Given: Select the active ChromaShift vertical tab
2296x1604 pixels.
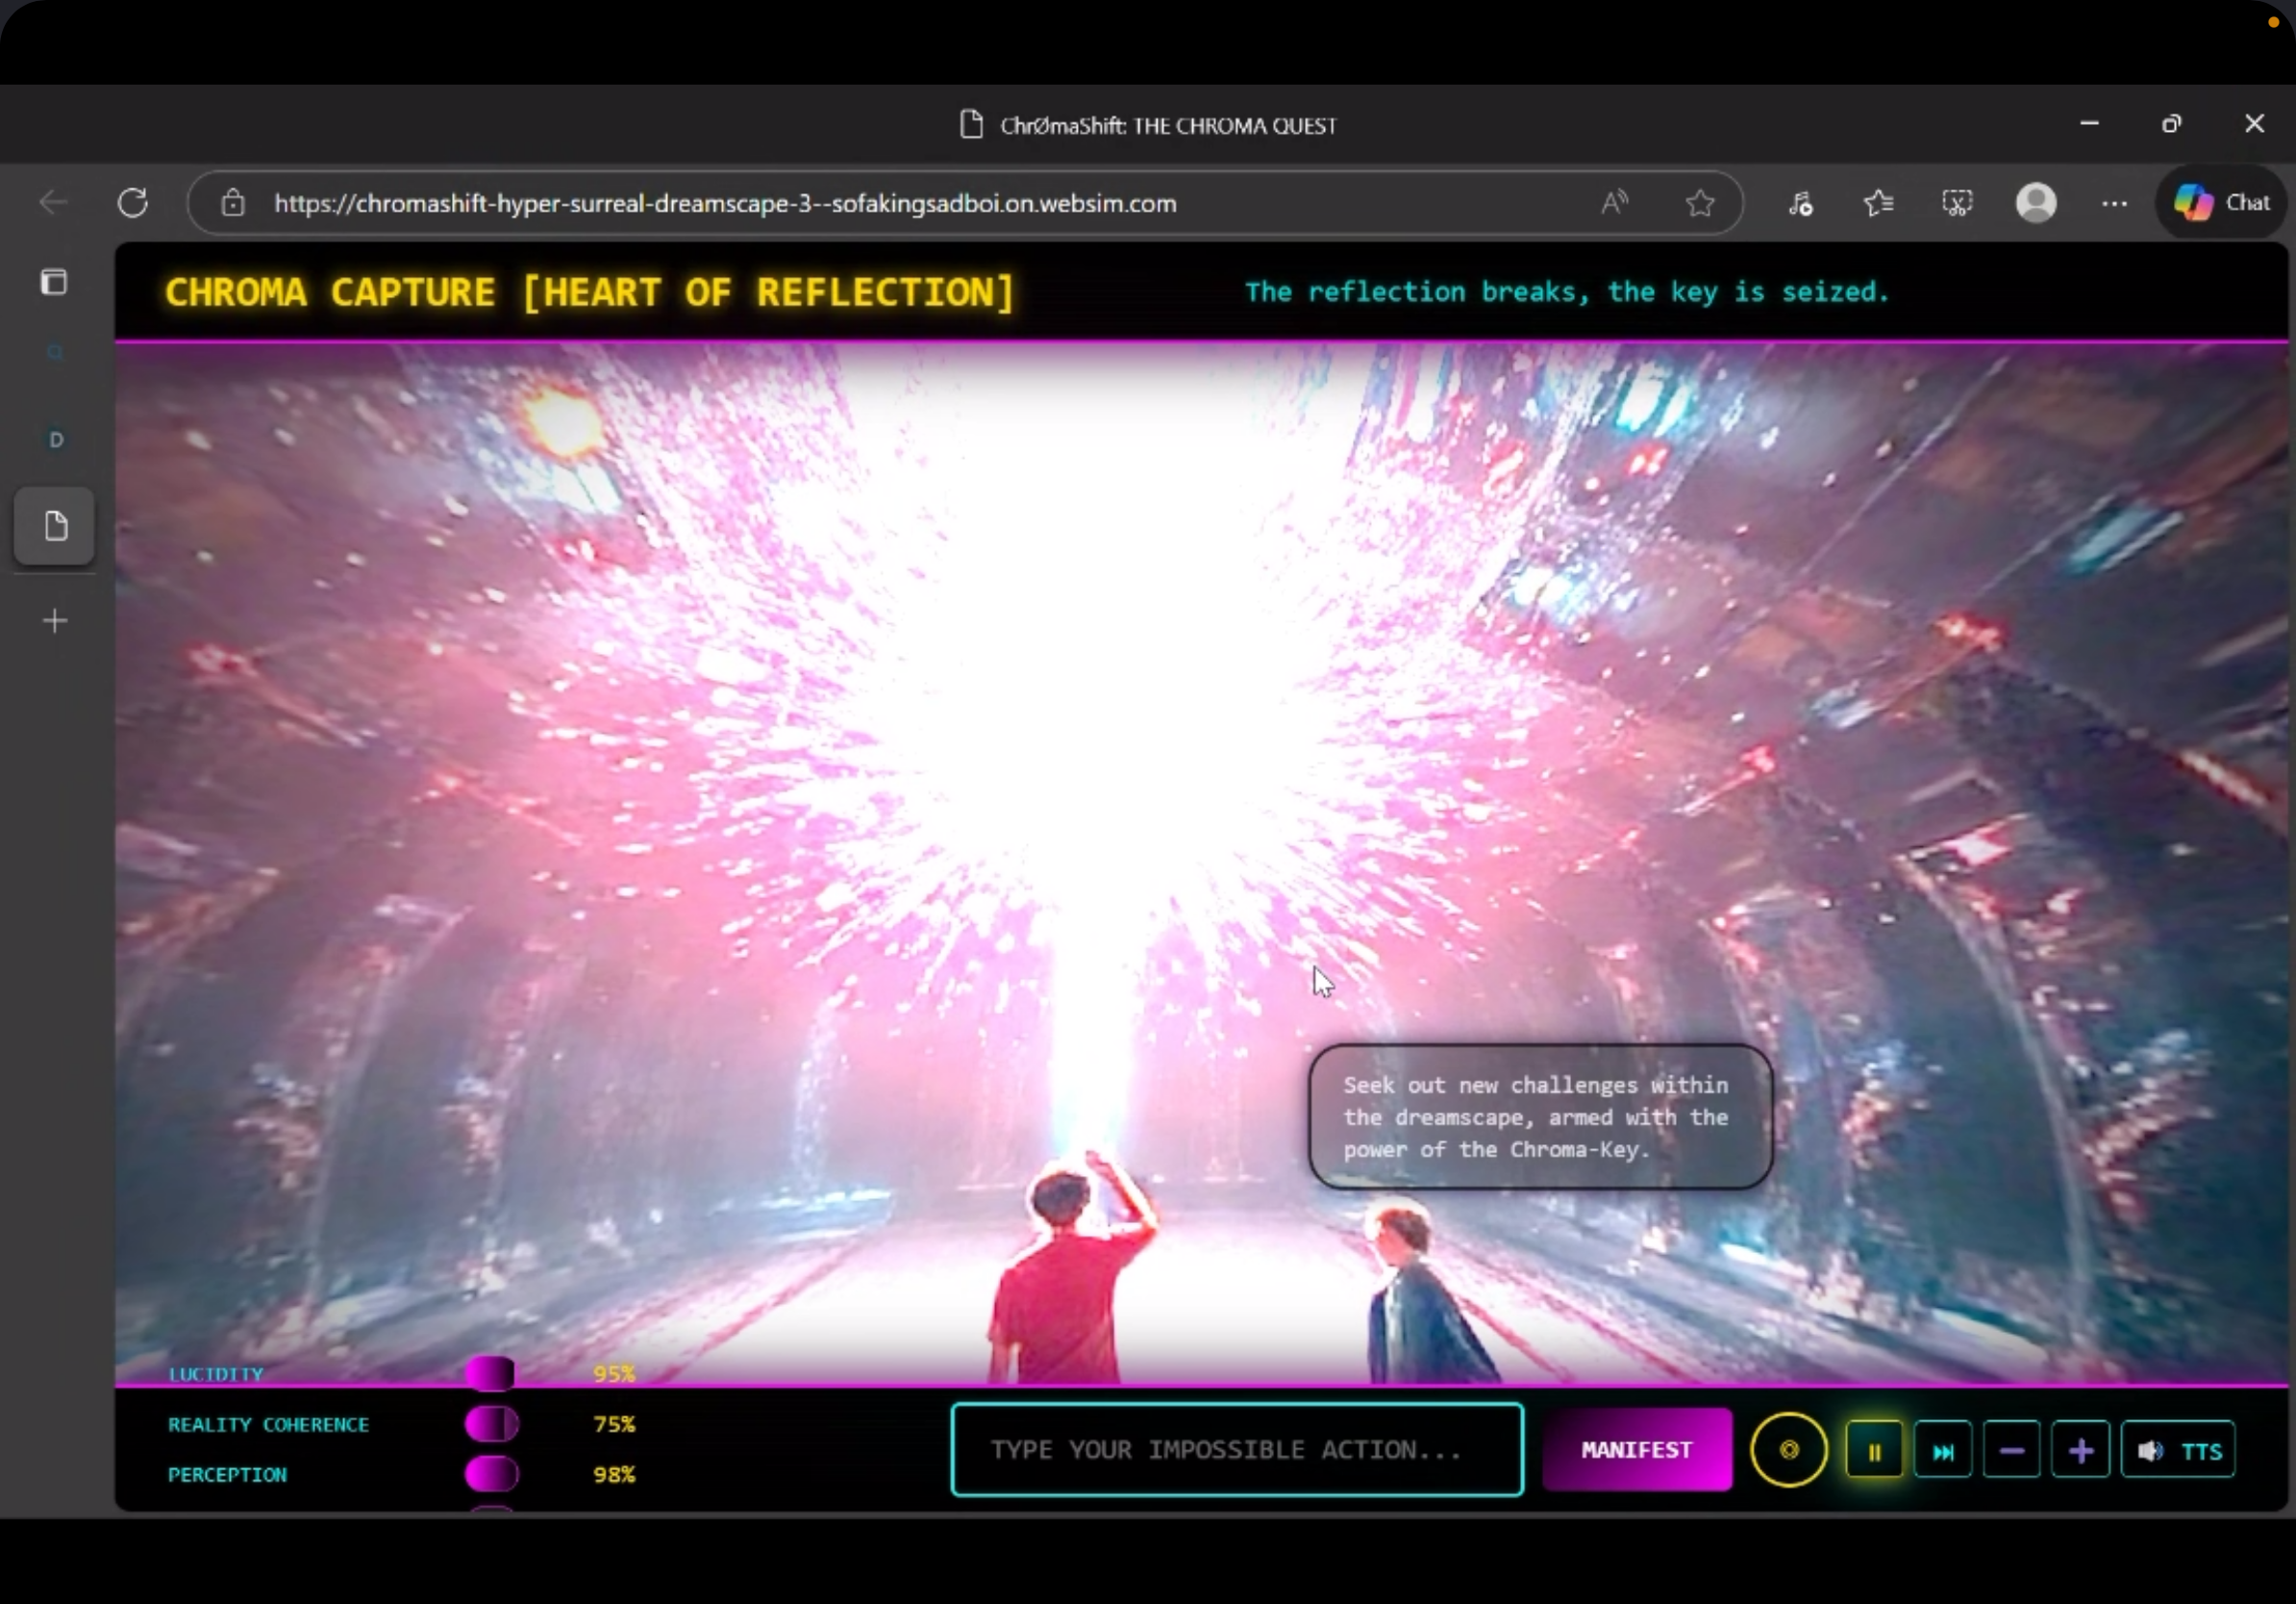Looking at the screenshot, I should click(55, 526).
